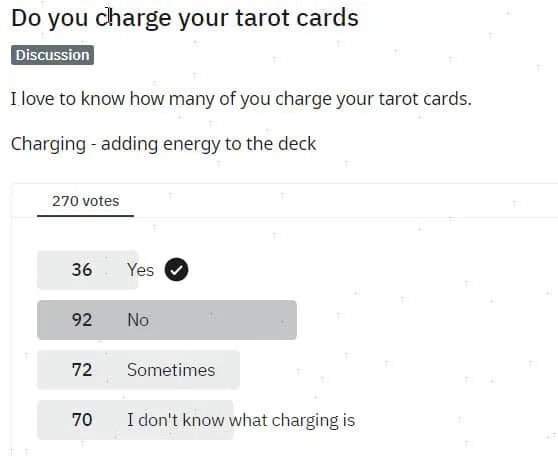Select the 270 votes tab
This screenshot has width=558, height=456.
click(x=85, y=201)
